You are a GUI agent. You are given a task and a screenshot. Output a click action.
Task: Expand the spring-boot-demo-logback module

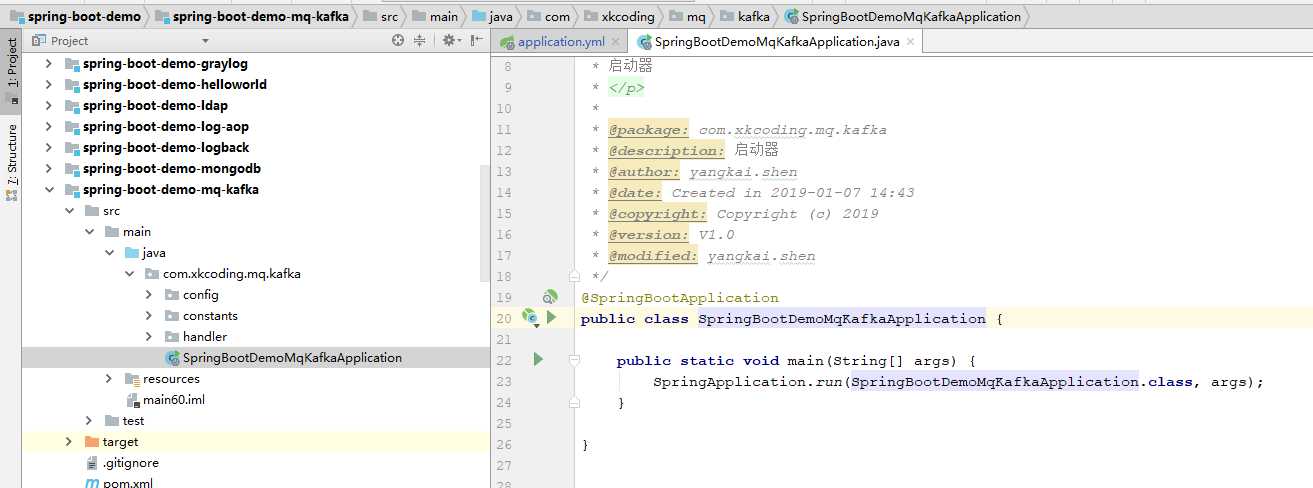coord(48,148)
